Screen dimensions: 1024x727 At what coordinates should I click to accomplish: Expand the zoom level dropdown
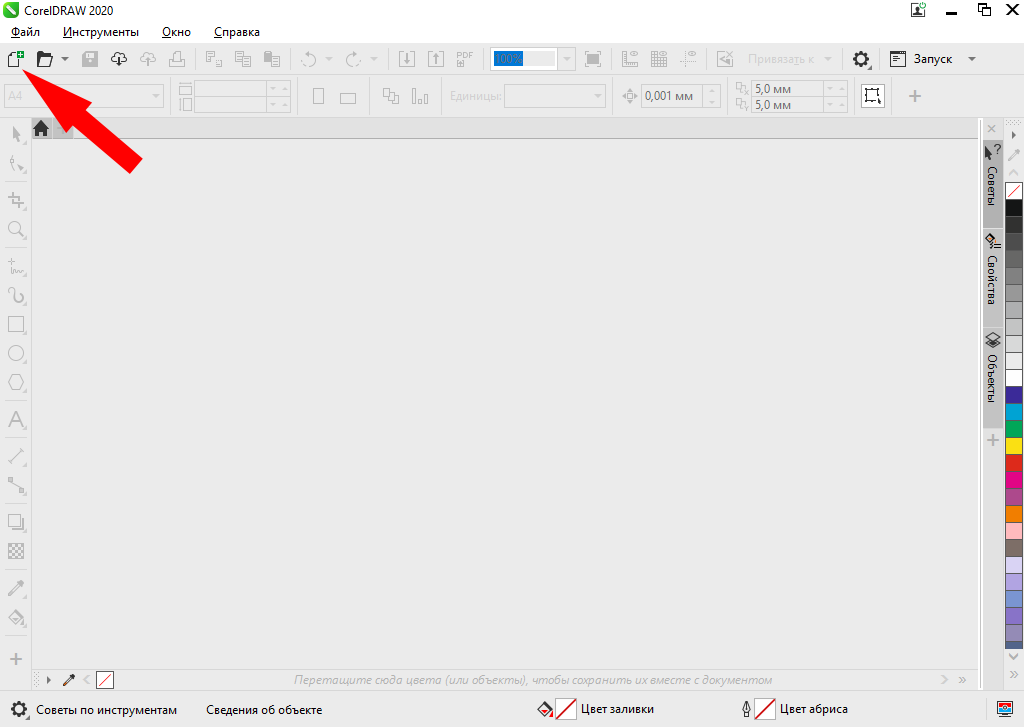point(567,59)
